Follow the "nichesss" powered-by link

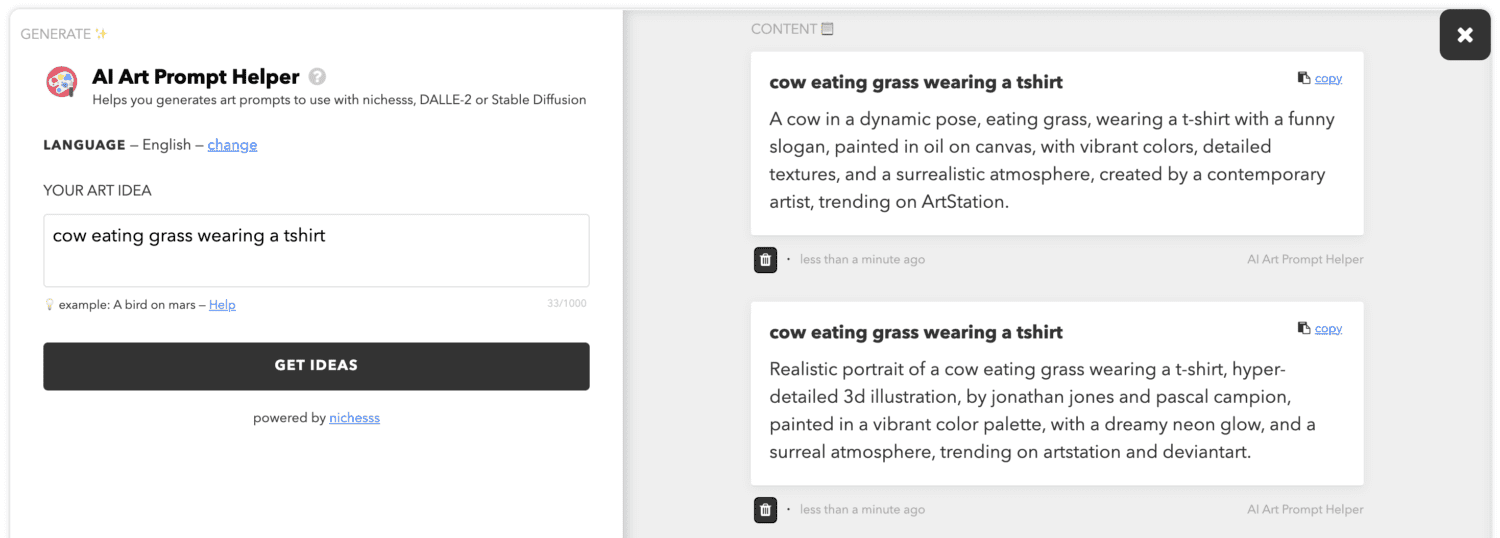354,418
